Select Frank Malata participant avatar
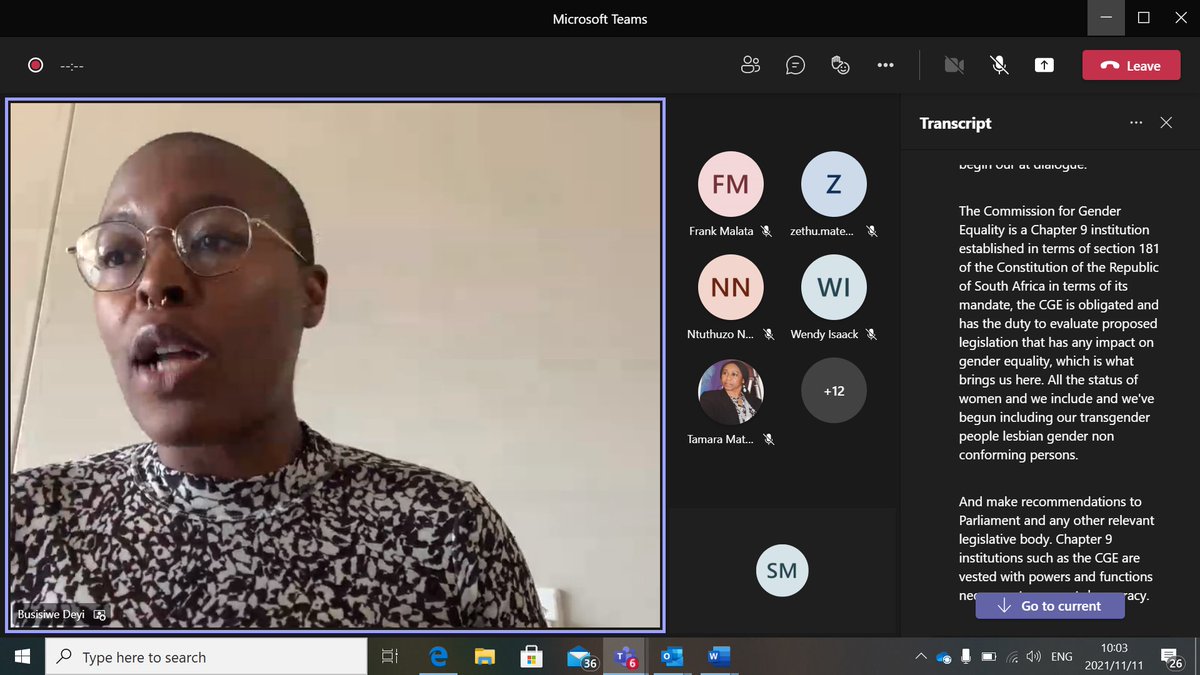 pyautogui.click(x=730, y=184)
